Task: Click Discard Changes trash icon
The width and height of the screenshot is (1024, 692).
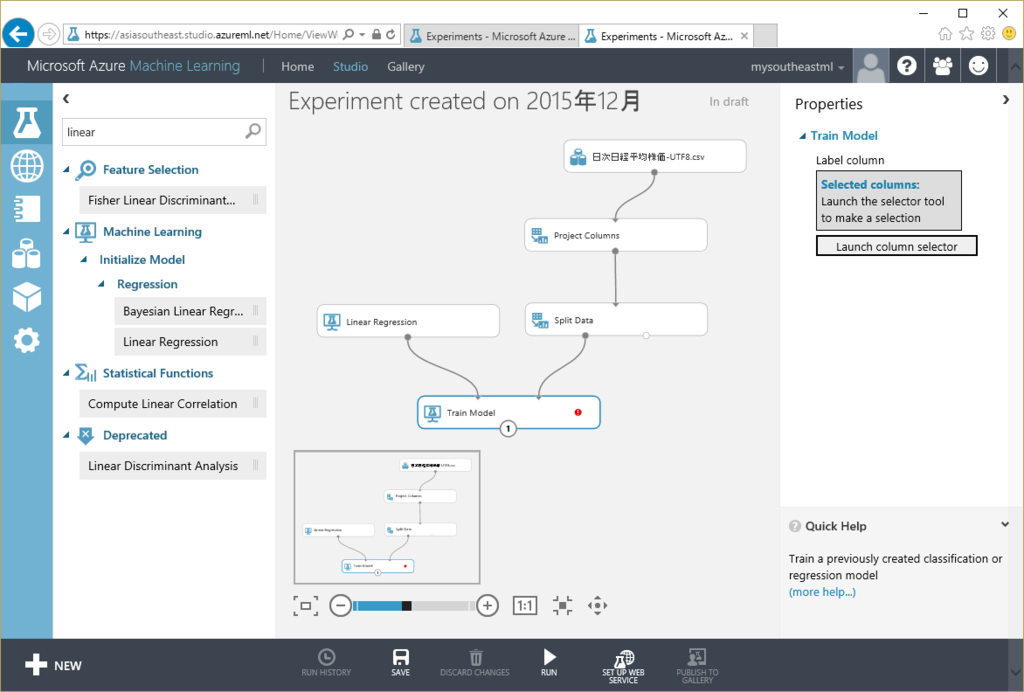Action: pos(475,663)
